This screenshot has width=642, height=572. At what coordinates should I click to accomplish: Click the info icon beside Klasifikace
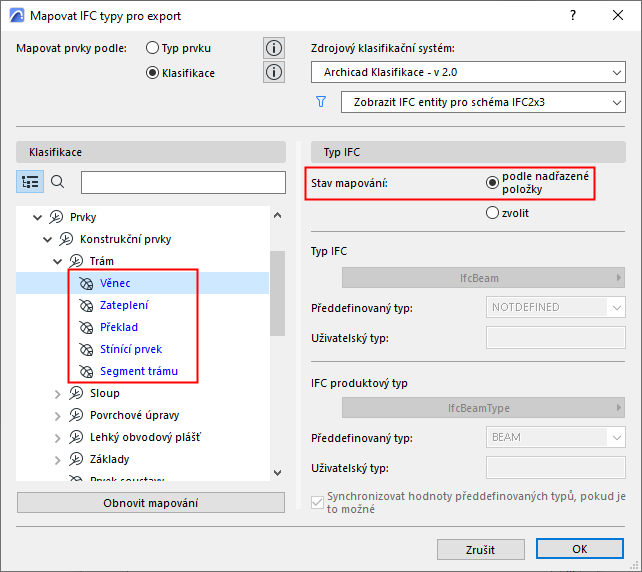pyautogui.click(x=274, y=72)
